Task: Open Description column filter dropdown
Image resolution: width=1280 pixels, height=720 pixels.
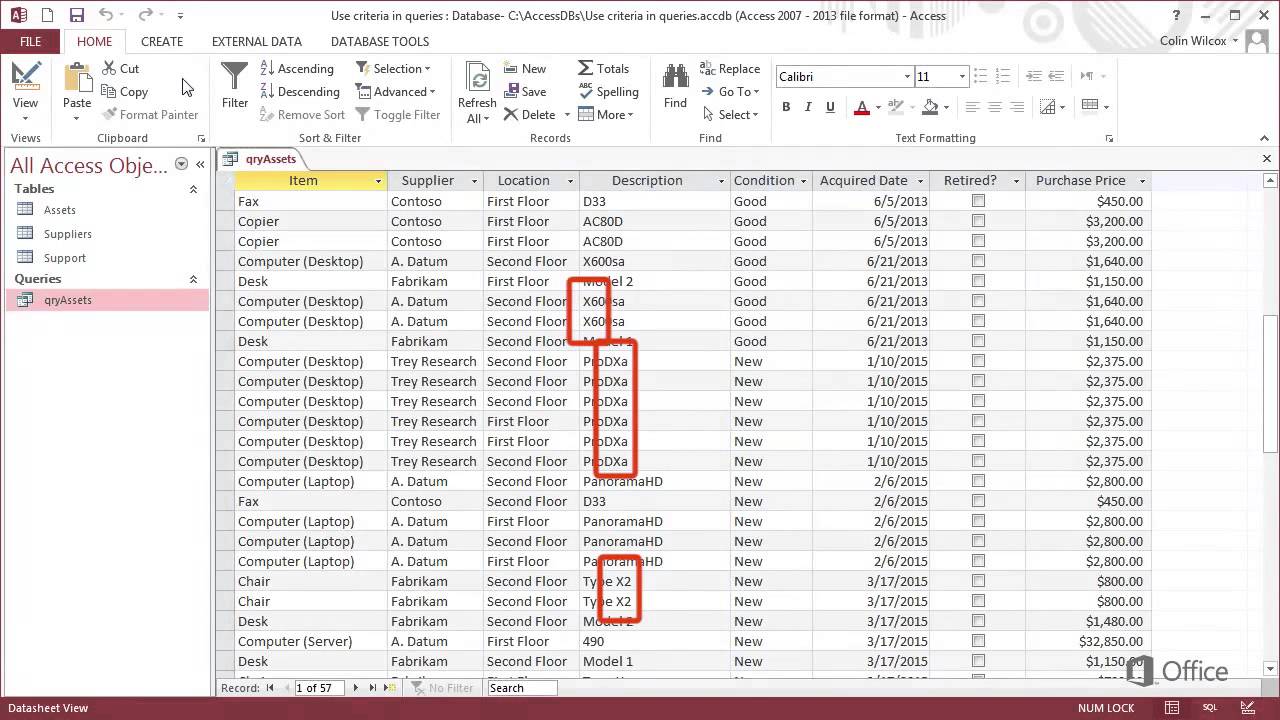Action: pos(721,181)
